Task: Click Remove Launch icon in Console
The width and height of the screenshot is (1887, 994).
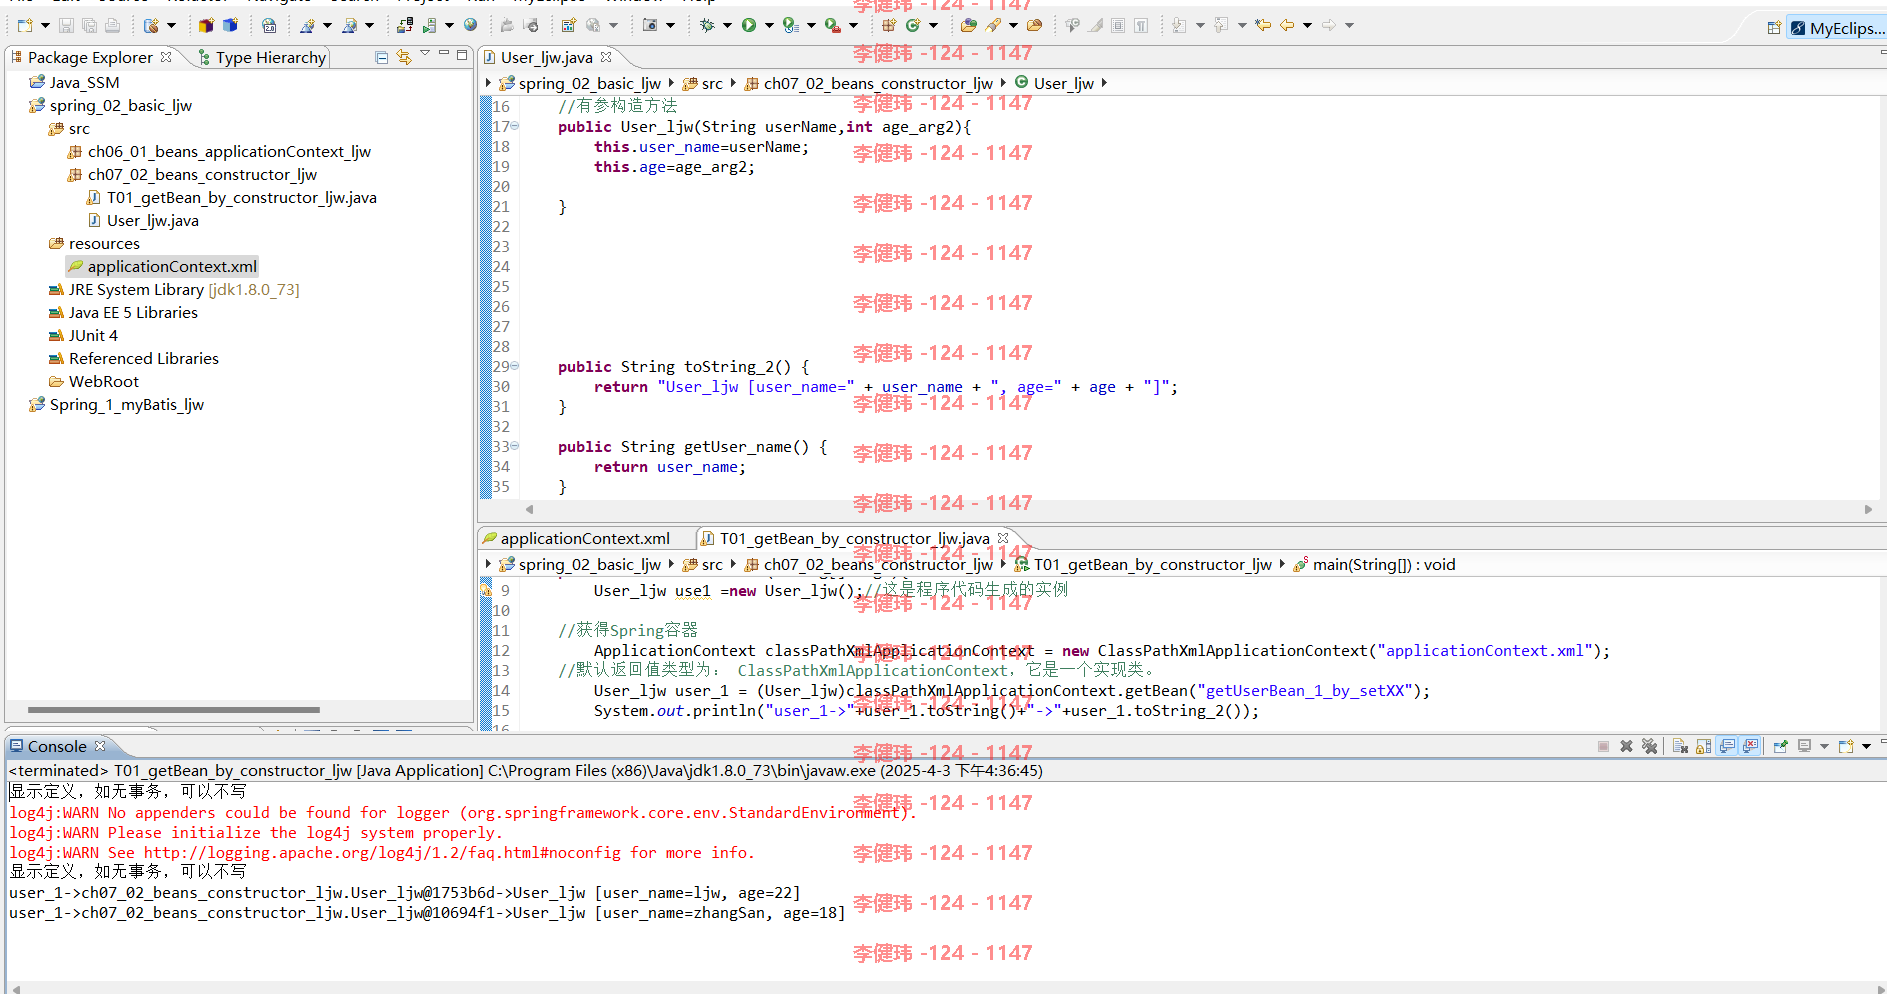Action: pos(1626,746)
